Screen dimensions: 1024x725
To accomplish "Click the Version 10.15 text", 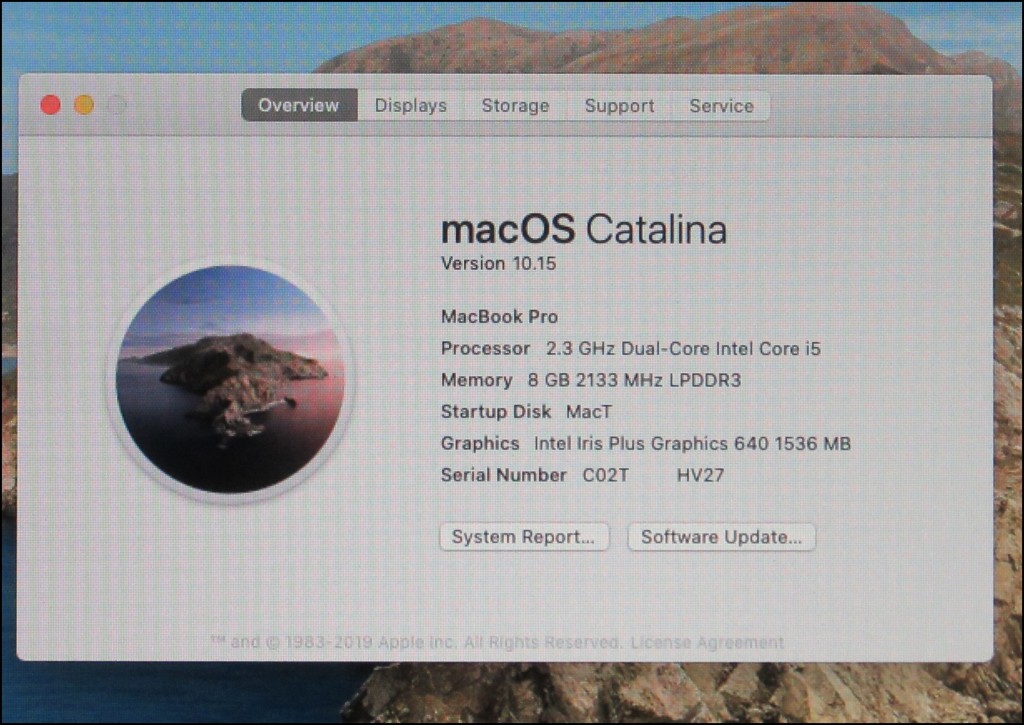I will [x=498, y=263].
